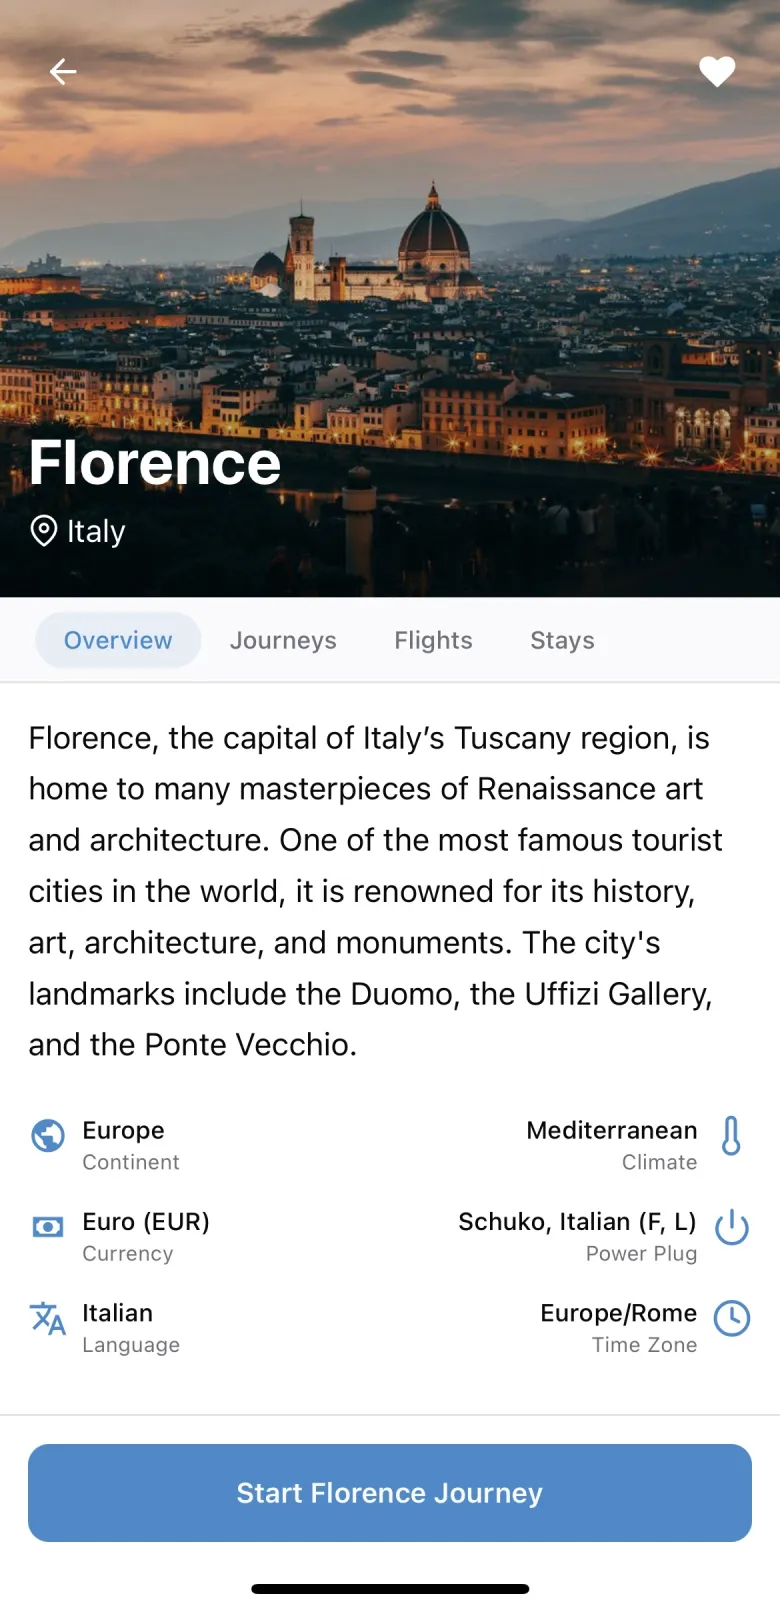Toggle the heart favorite icon
This screenshot has width=780, height=1610.
tap(717, 72)
